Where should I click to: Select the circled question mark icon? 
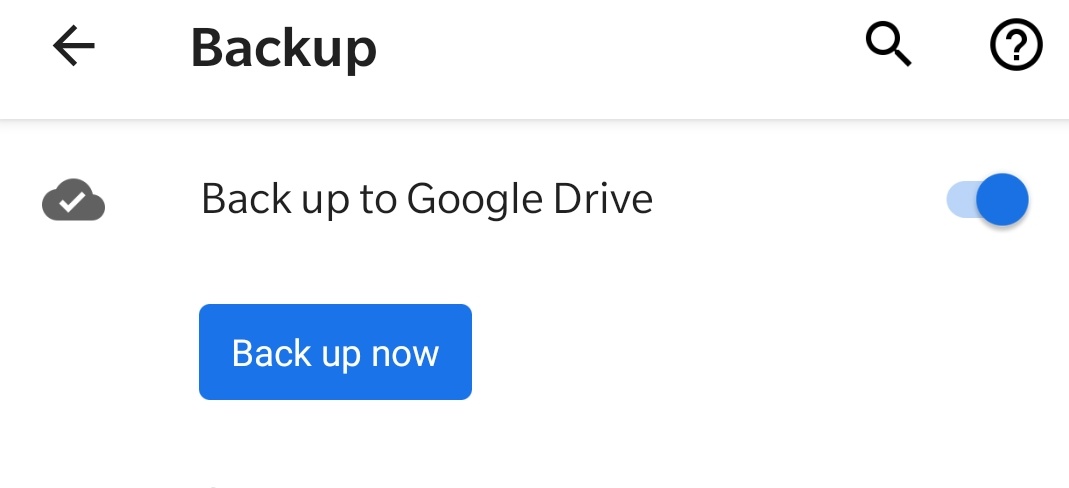coord(1016,45)
